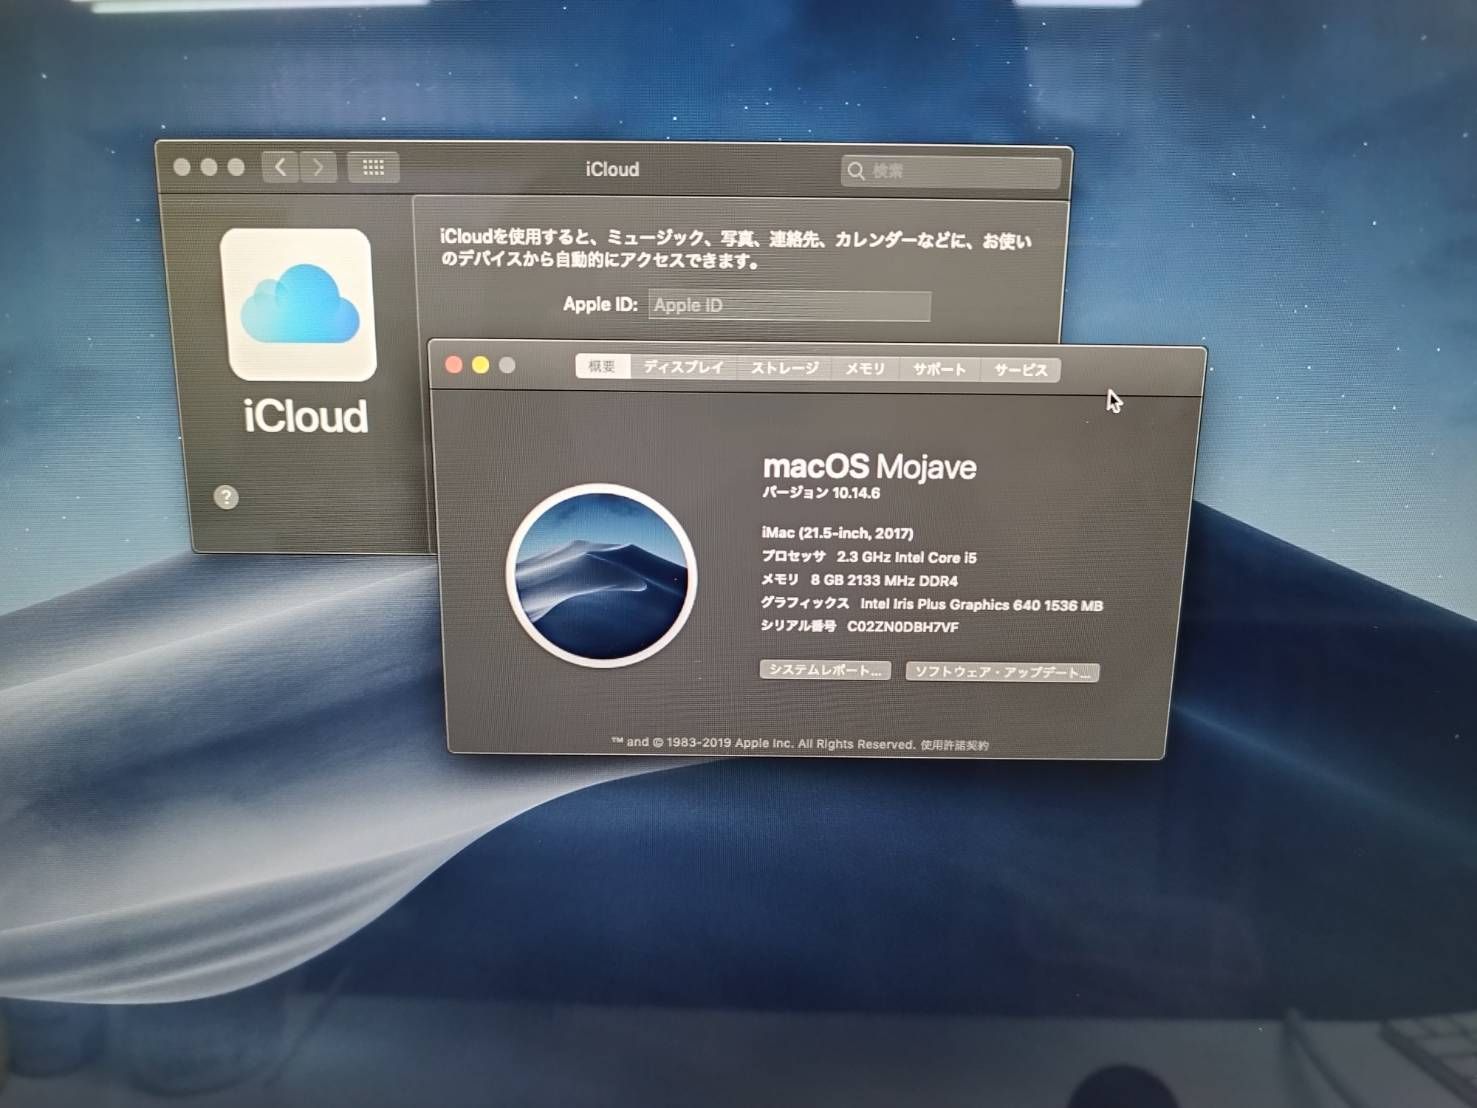Click the 概要 tab
The image size is (1477, 1108).
pos(600,368)
